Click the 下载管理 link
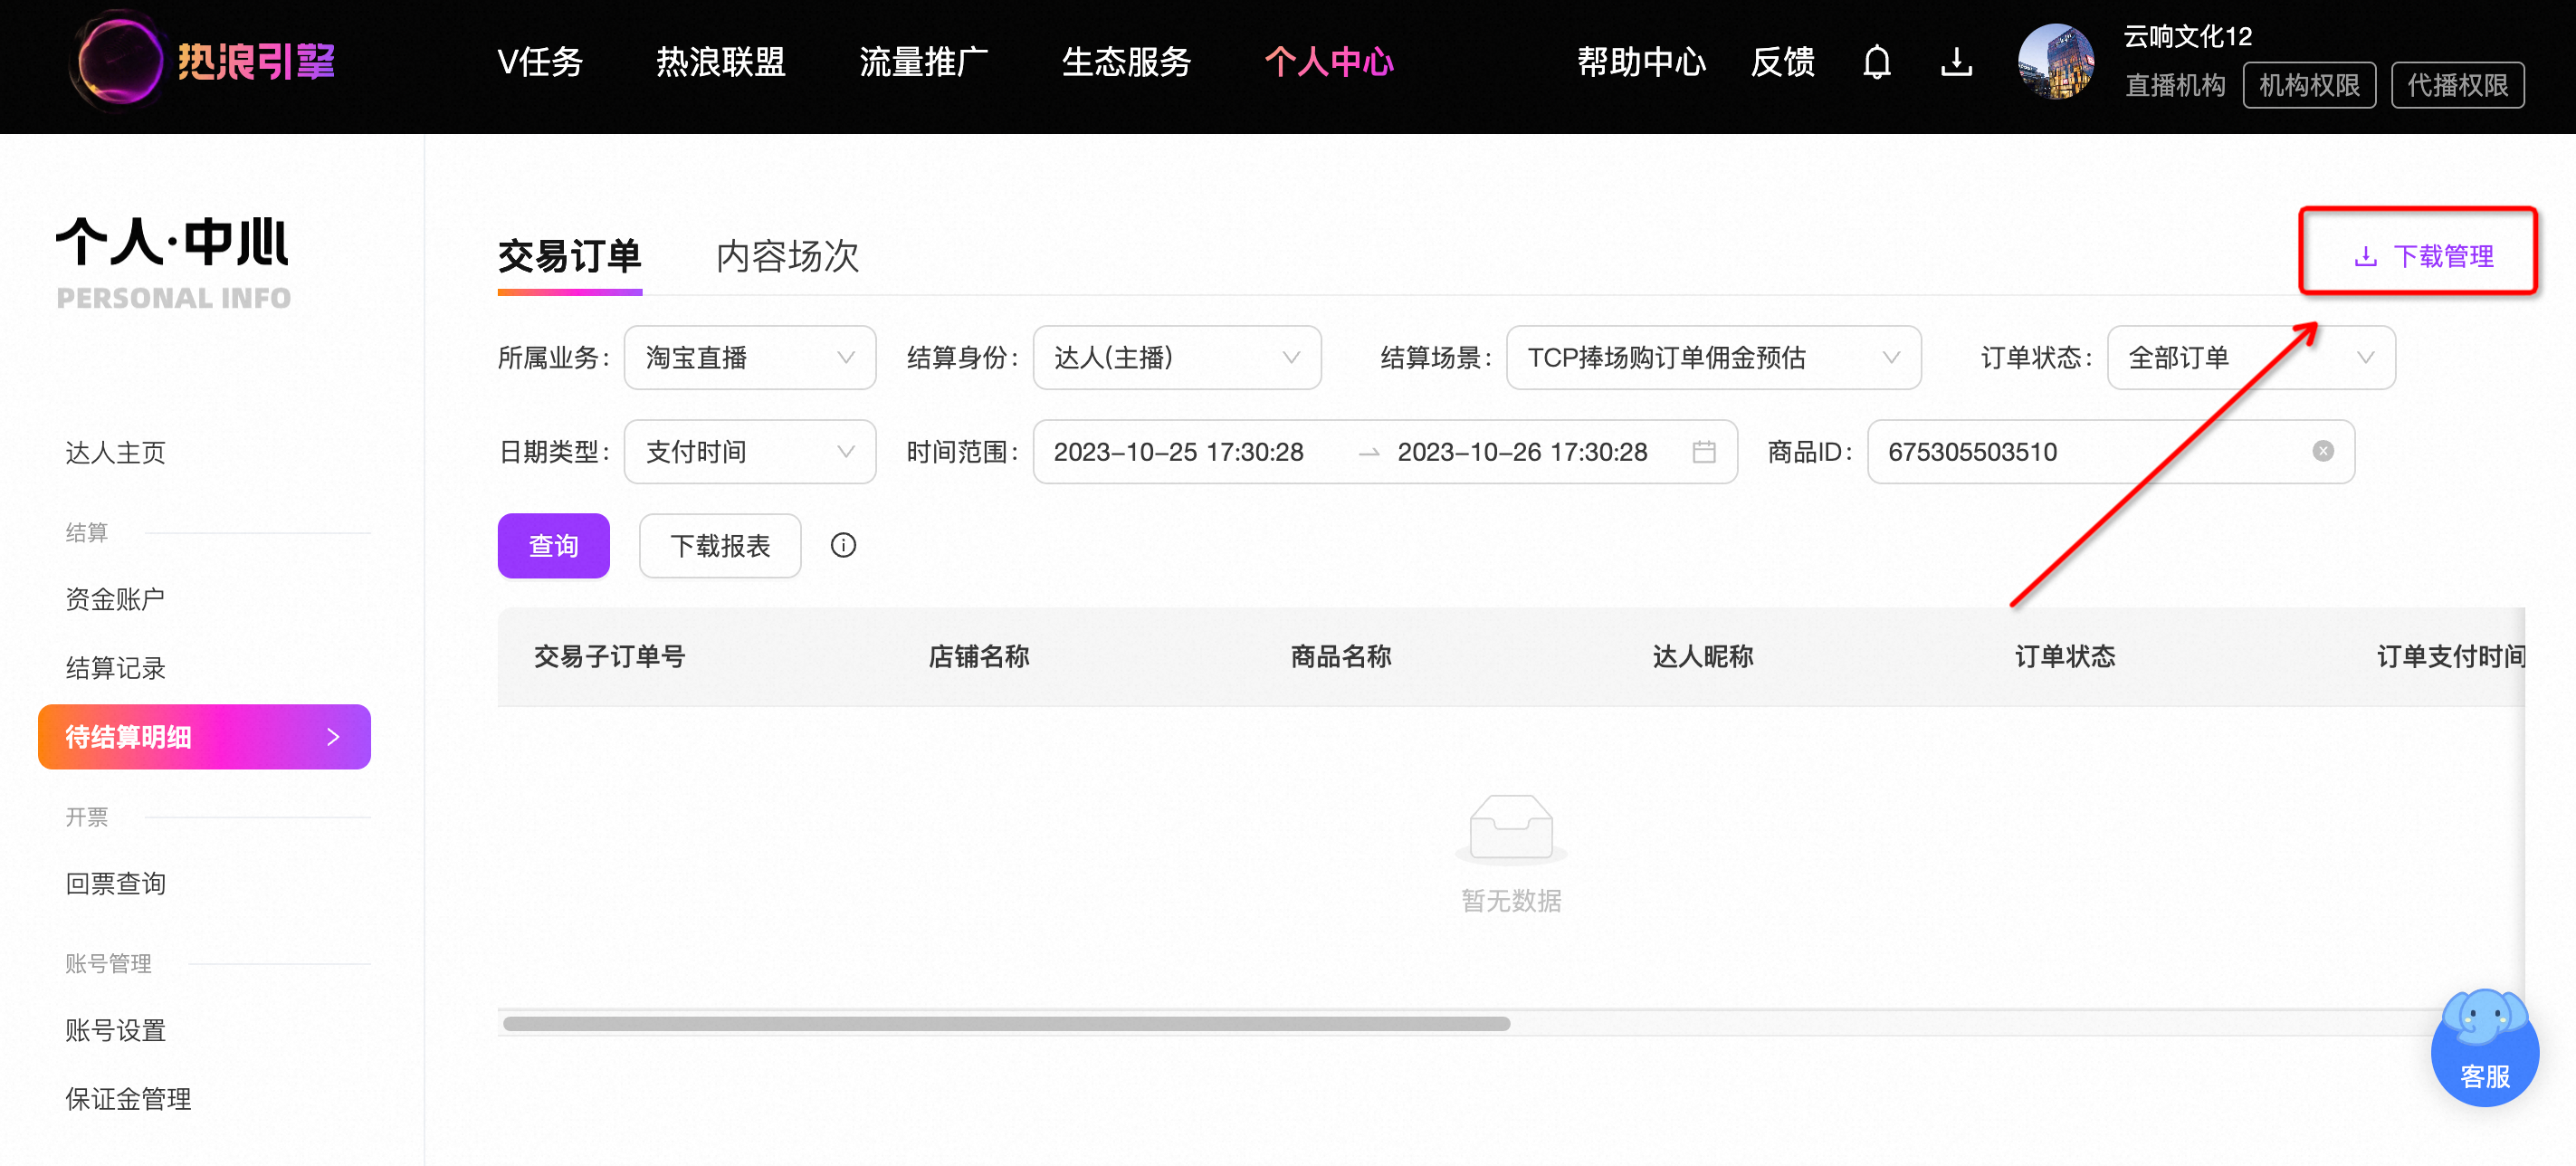The height and width of the screenshot is (1166, 2576). click(2423, 256)
